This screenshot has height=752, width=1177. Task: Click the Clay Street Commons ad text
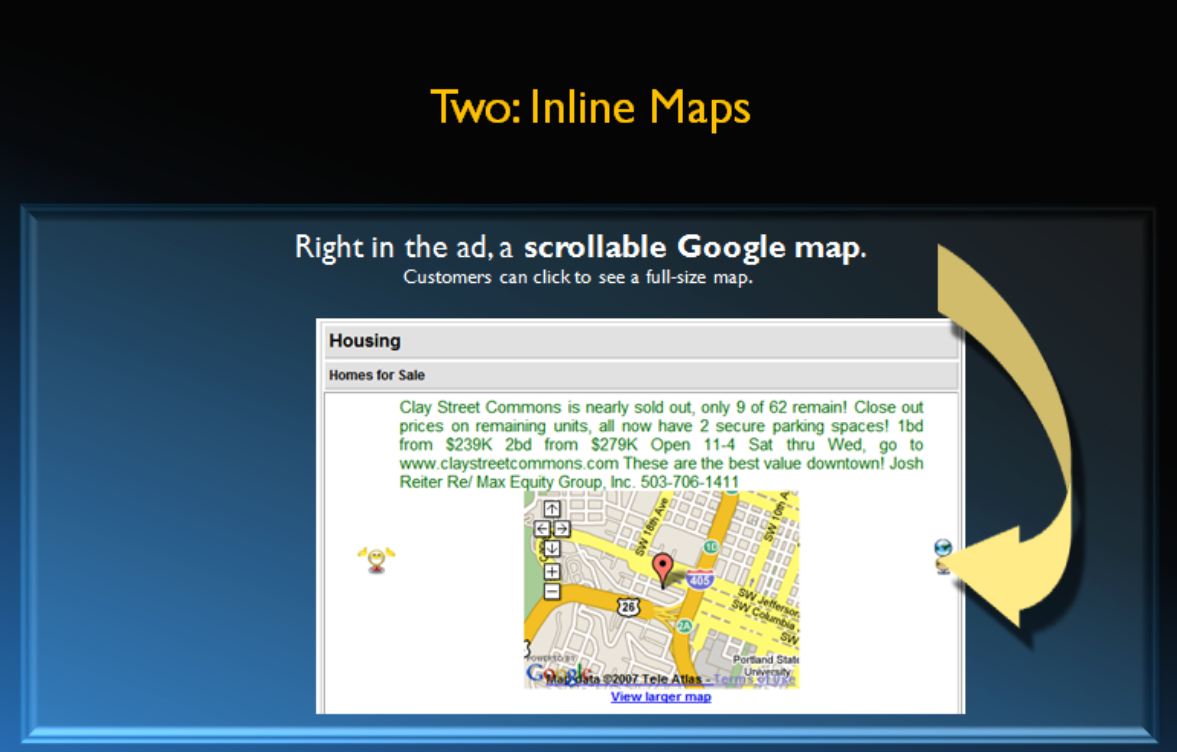click(660, 444)
